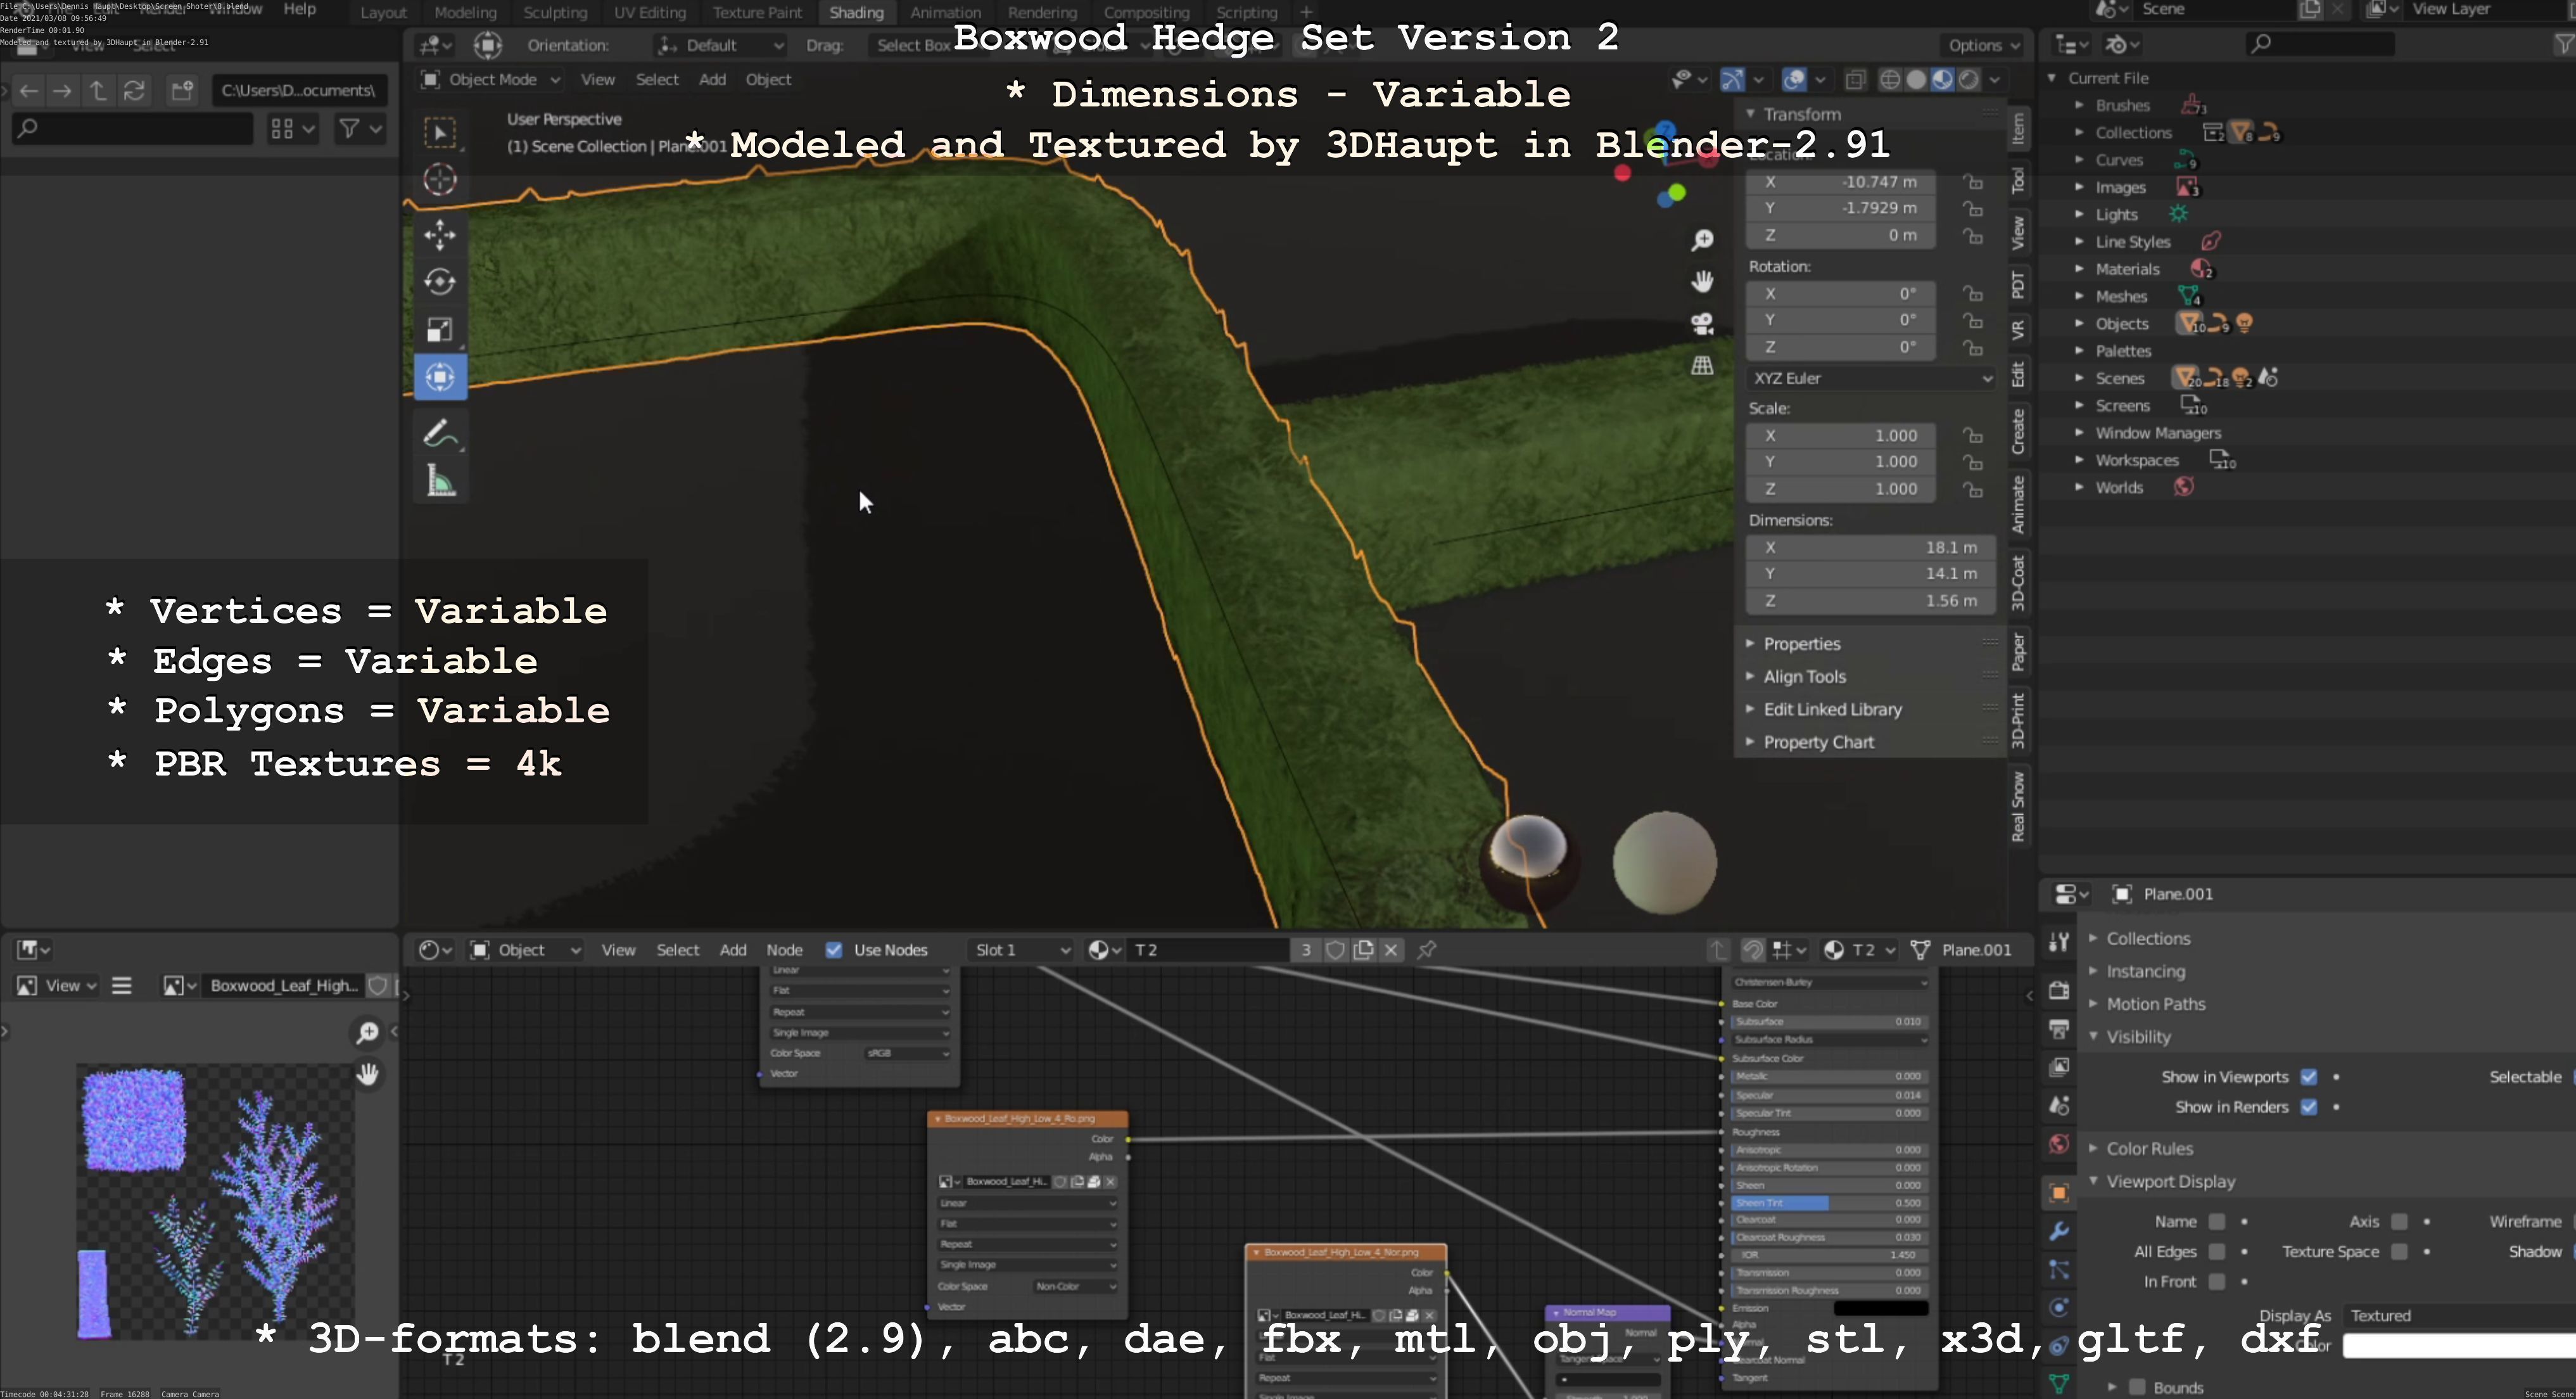
Task: Select solid viewport shading
Action: pyautogui.click(x=1916, y=80)
